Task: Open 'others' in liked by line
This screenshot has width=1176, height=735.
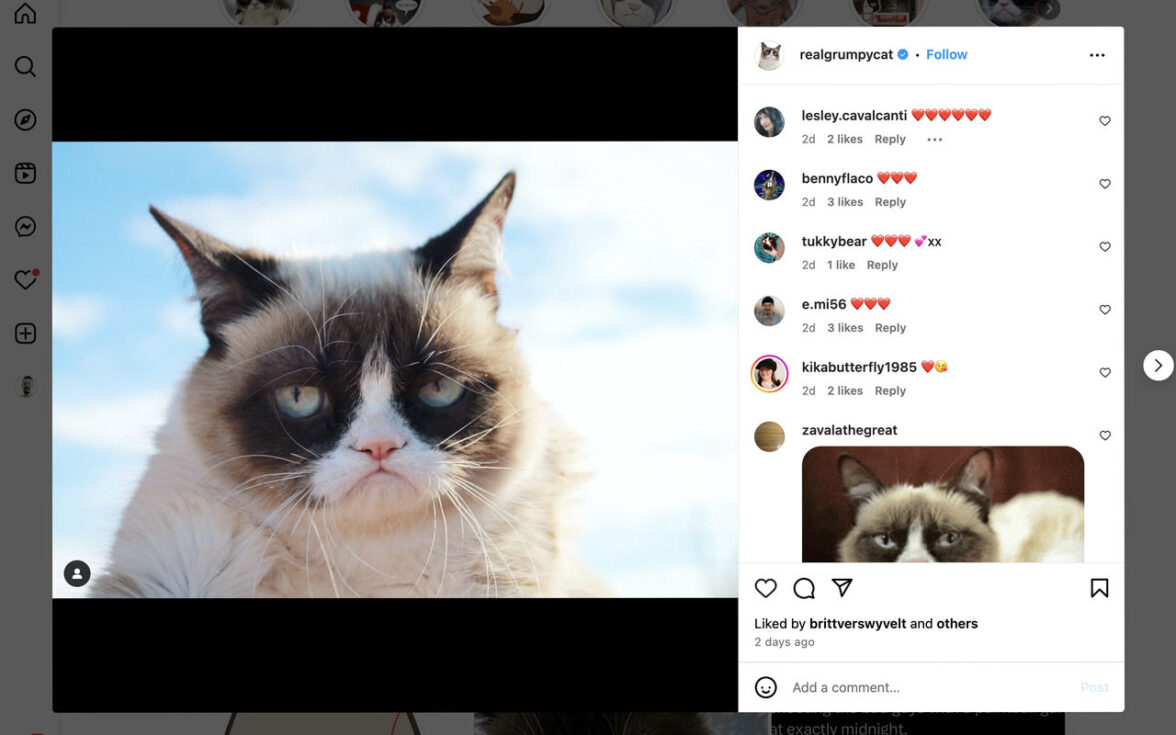Action: coord(957,624)
